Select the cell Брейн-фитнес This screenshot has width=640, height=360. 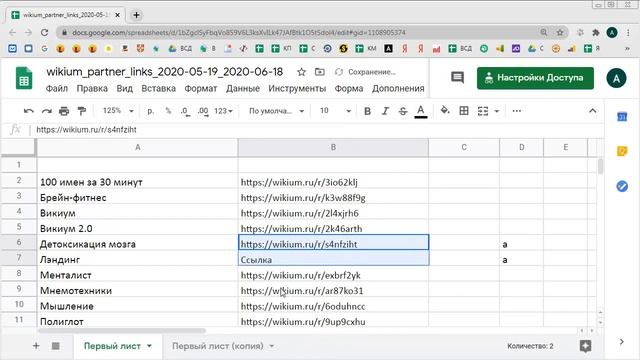(138, 196)
